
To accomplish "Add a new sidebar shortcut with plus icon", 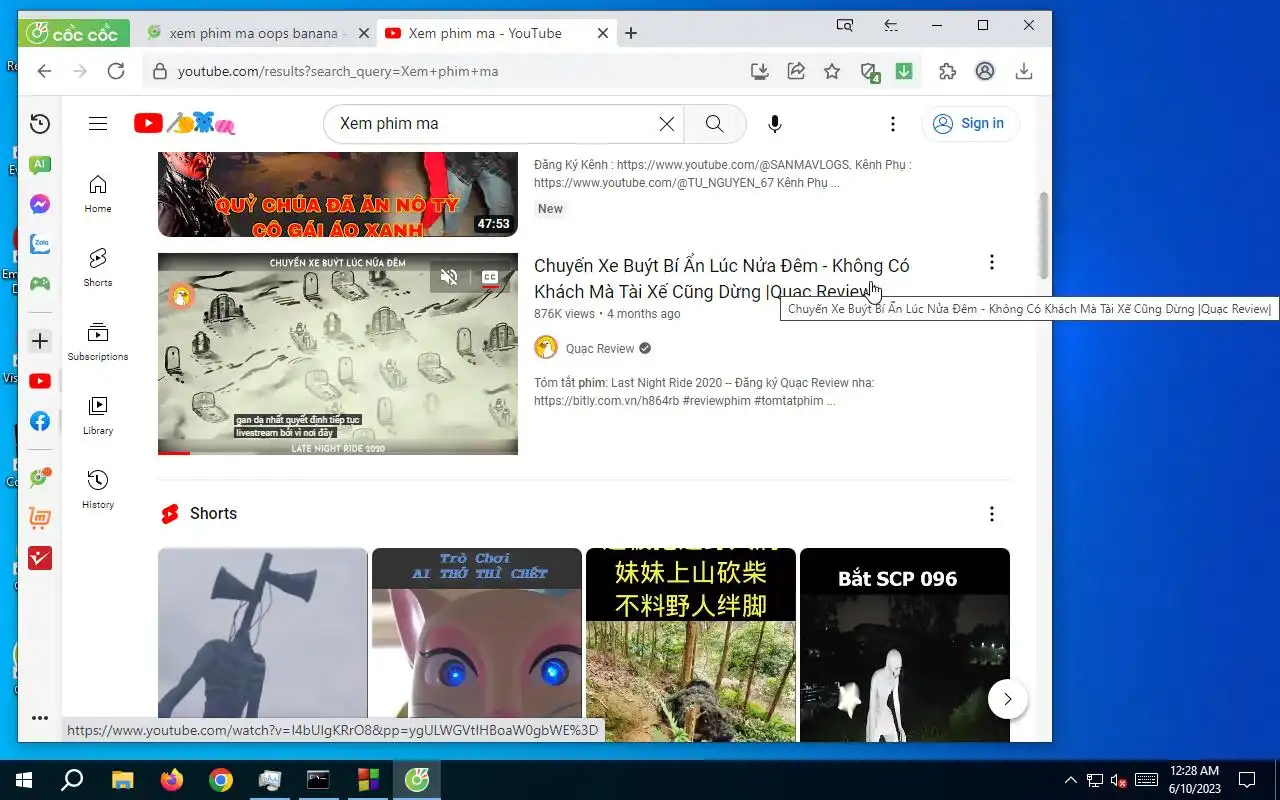I will click(40, 341).
